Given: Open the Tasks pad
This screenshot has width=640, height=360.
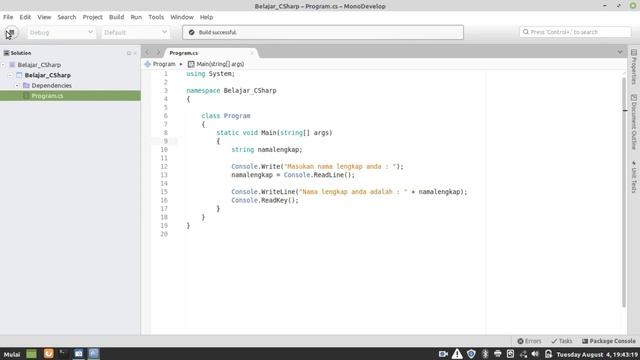Looking at the screenshot, I should pos(562,341).
